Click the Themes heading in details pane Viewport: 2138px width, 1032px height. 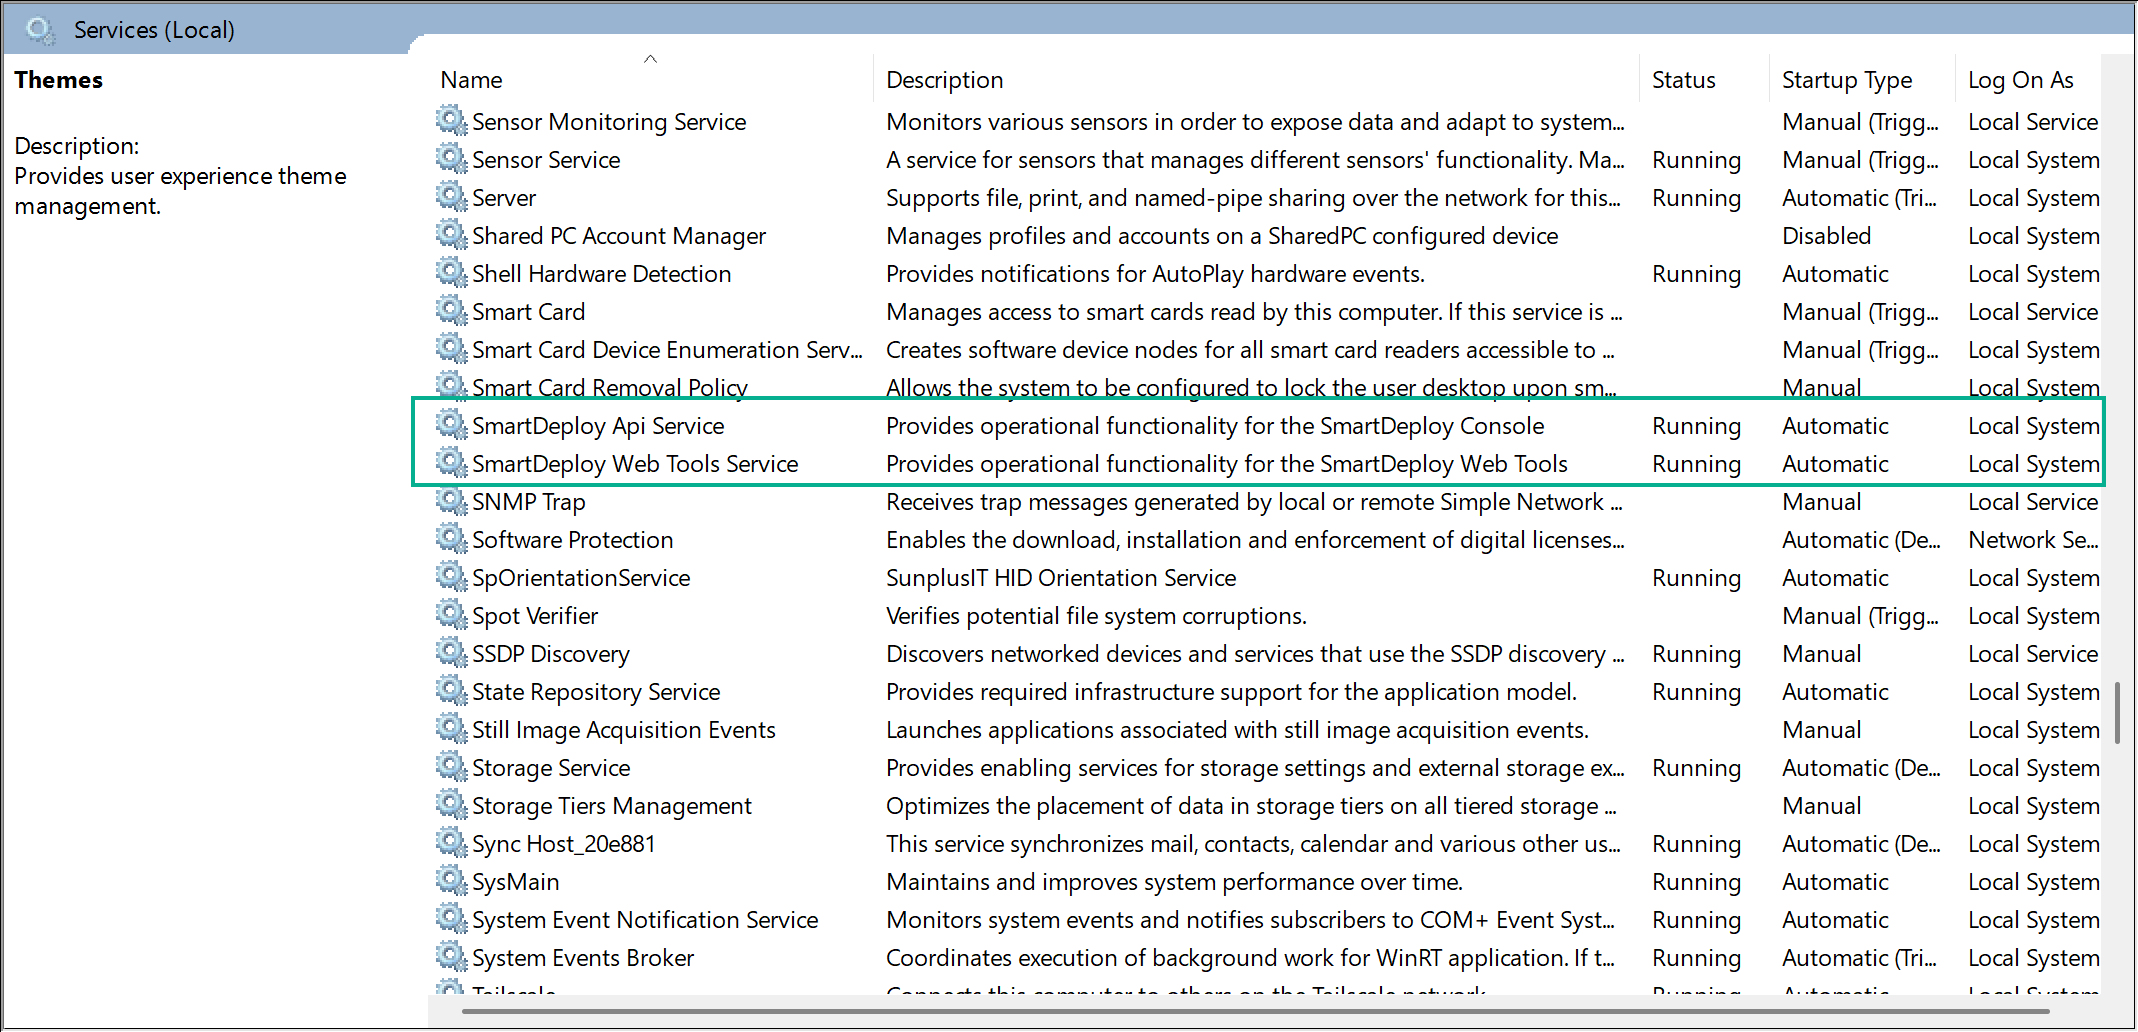(58, 80)
